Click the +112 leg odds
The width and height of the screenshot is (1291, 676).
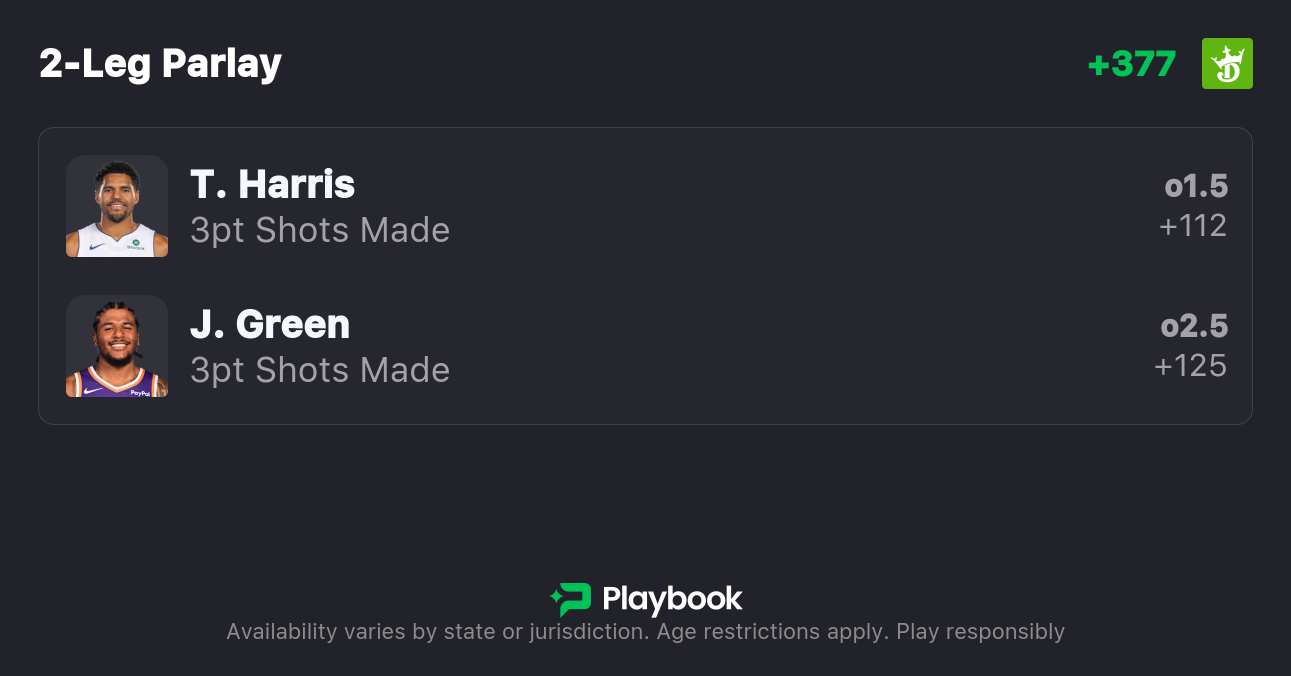[x=1192, y=226]
